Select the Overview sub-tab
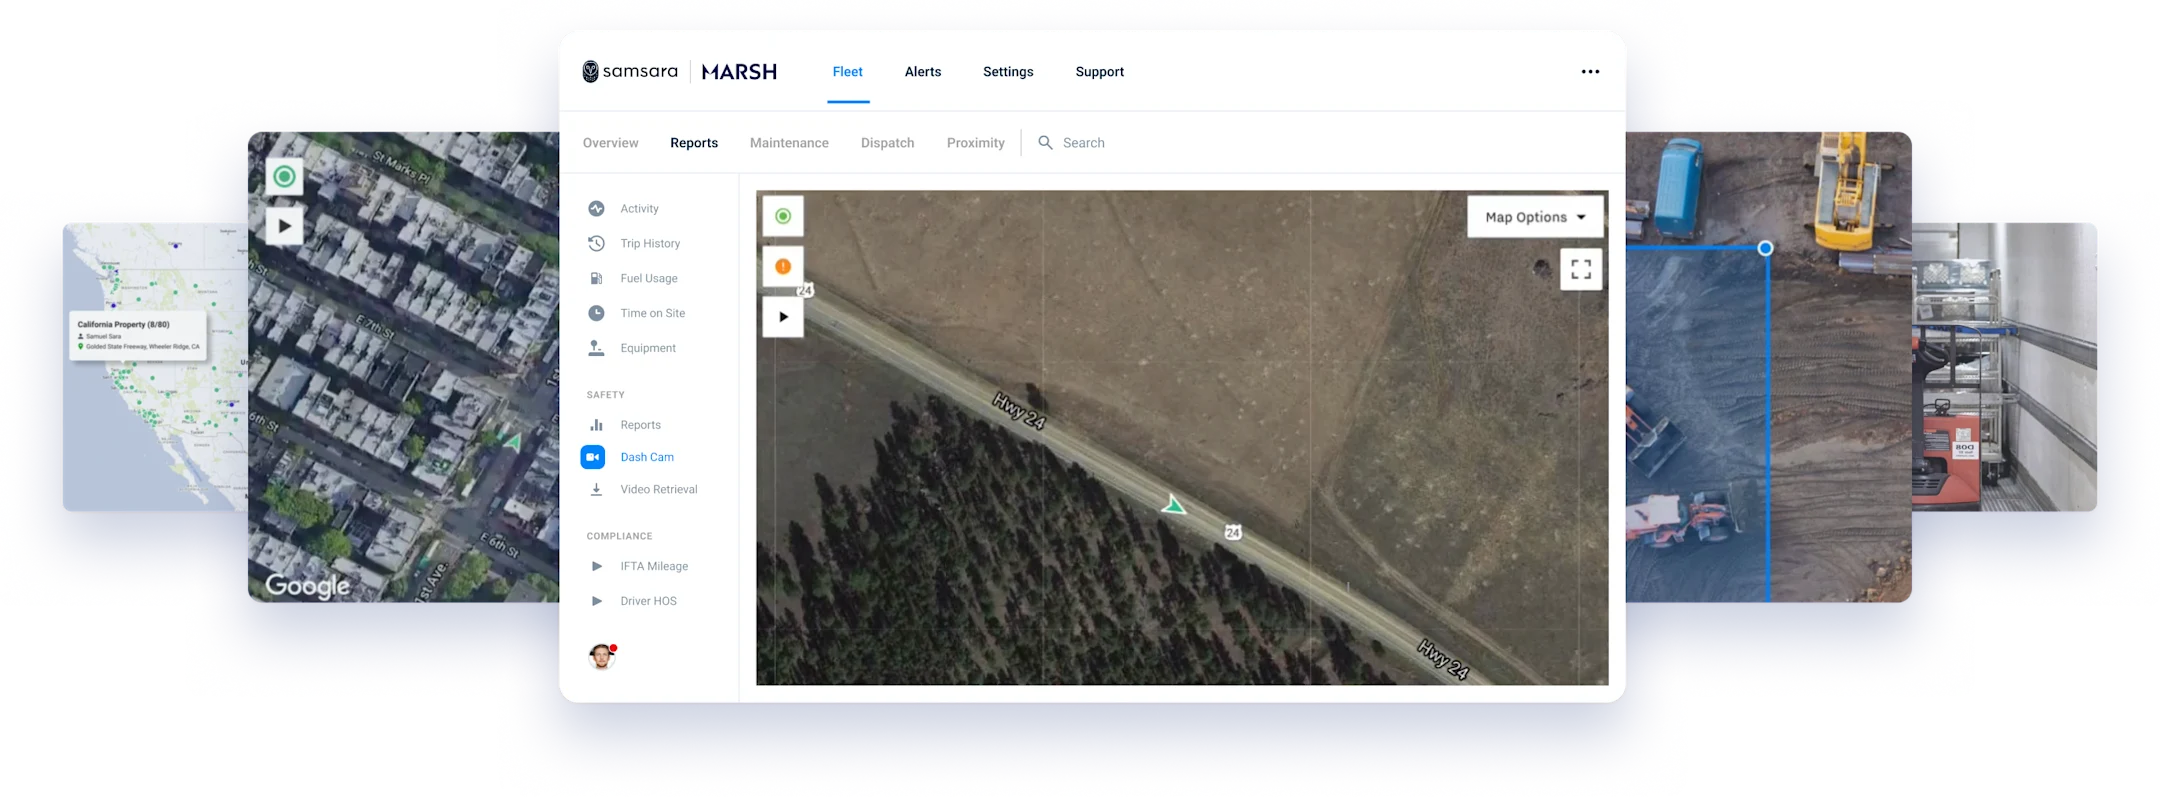Screen dimensions: 2160x797 point(610,143)
